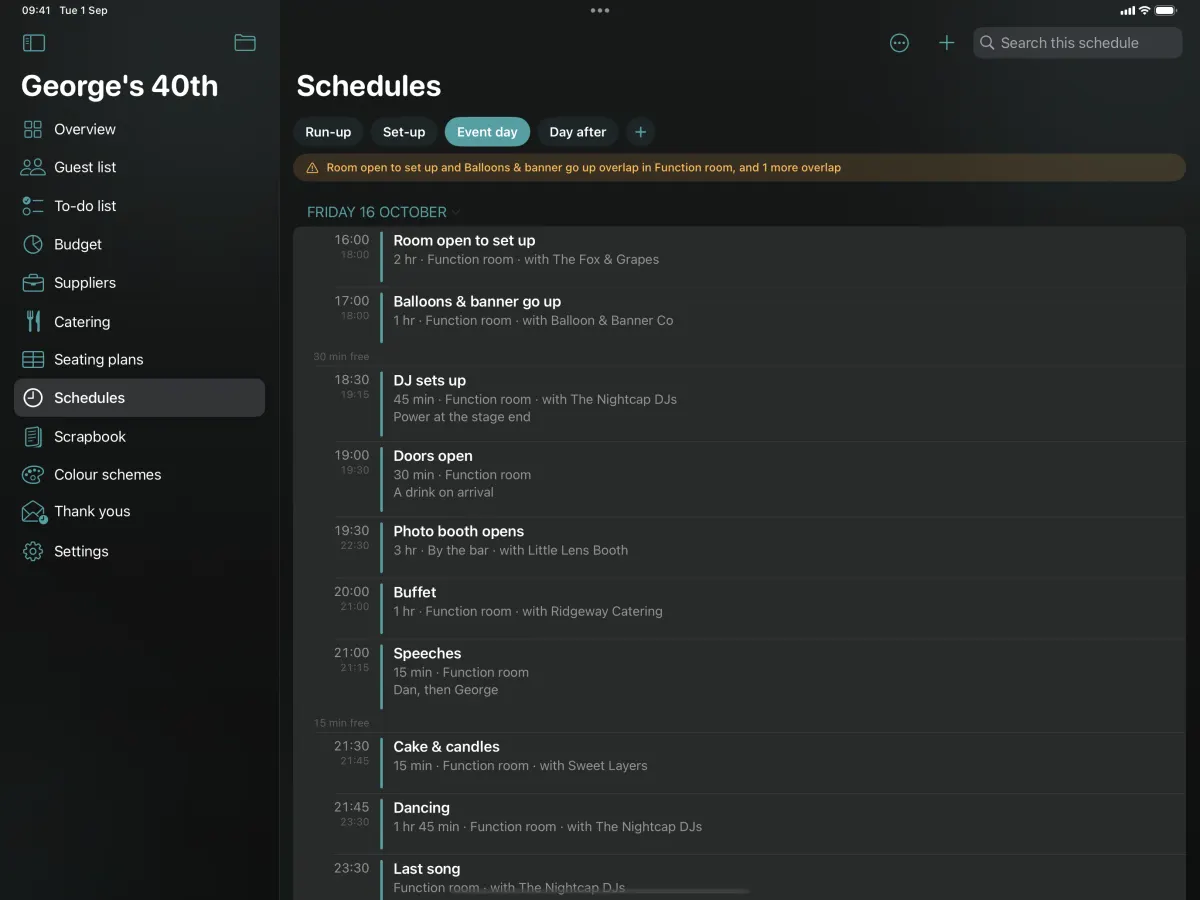The image size is (1200, 900).
Task: Click the Schedules clock icon
Action: pyautogui.click(x=33, y=398)
